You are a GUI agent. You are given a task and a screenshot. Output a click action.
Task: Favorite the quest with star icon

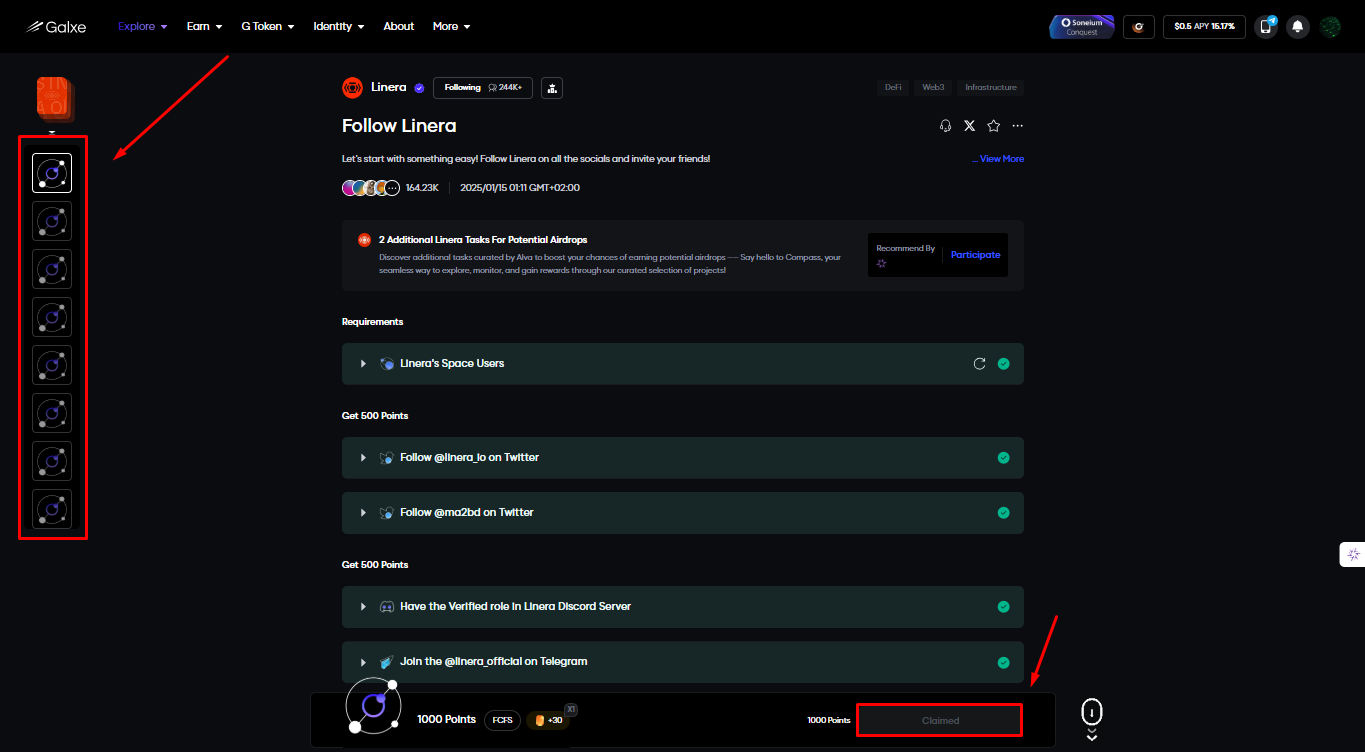pyautogui.click(x=993, y=126)
